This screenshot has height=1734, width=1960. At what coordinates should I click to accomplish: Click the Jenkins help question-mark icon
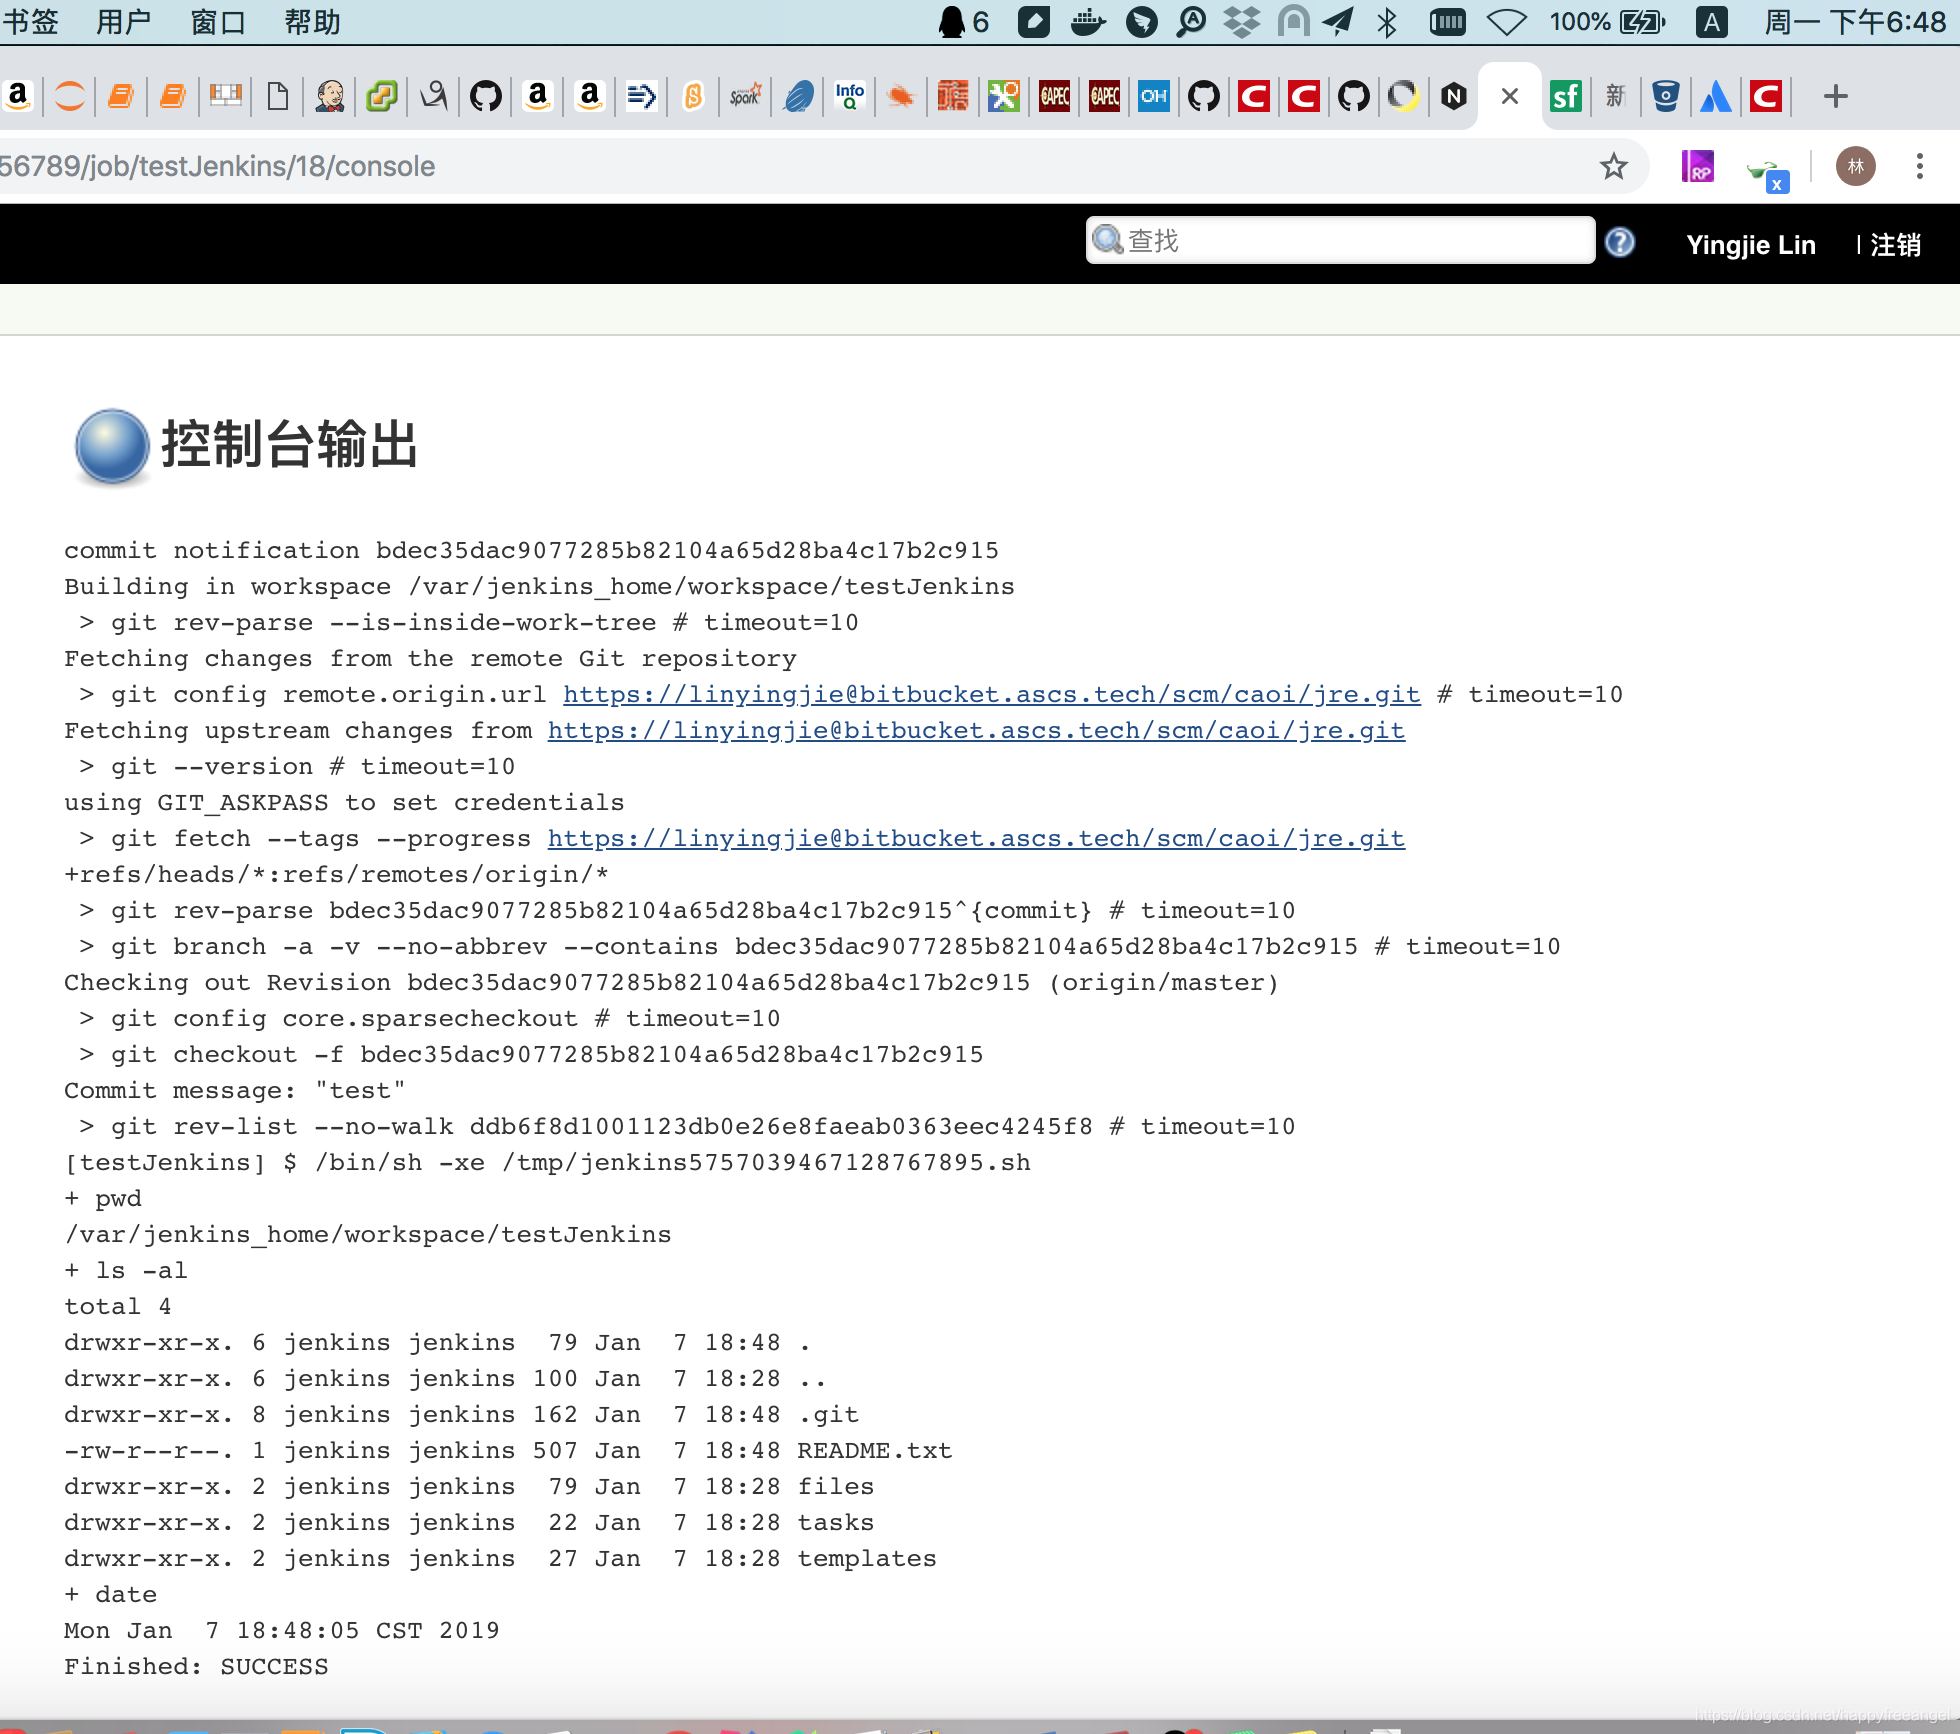coord(1619,243)
